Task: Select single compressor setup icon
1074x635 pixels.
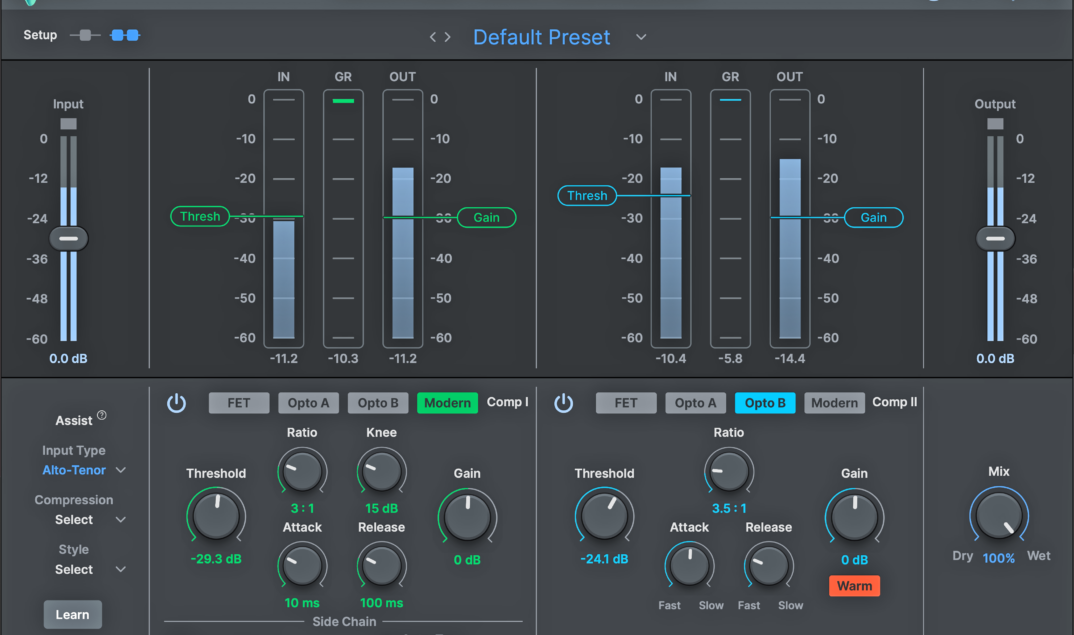Action: (x=85, y=35)
